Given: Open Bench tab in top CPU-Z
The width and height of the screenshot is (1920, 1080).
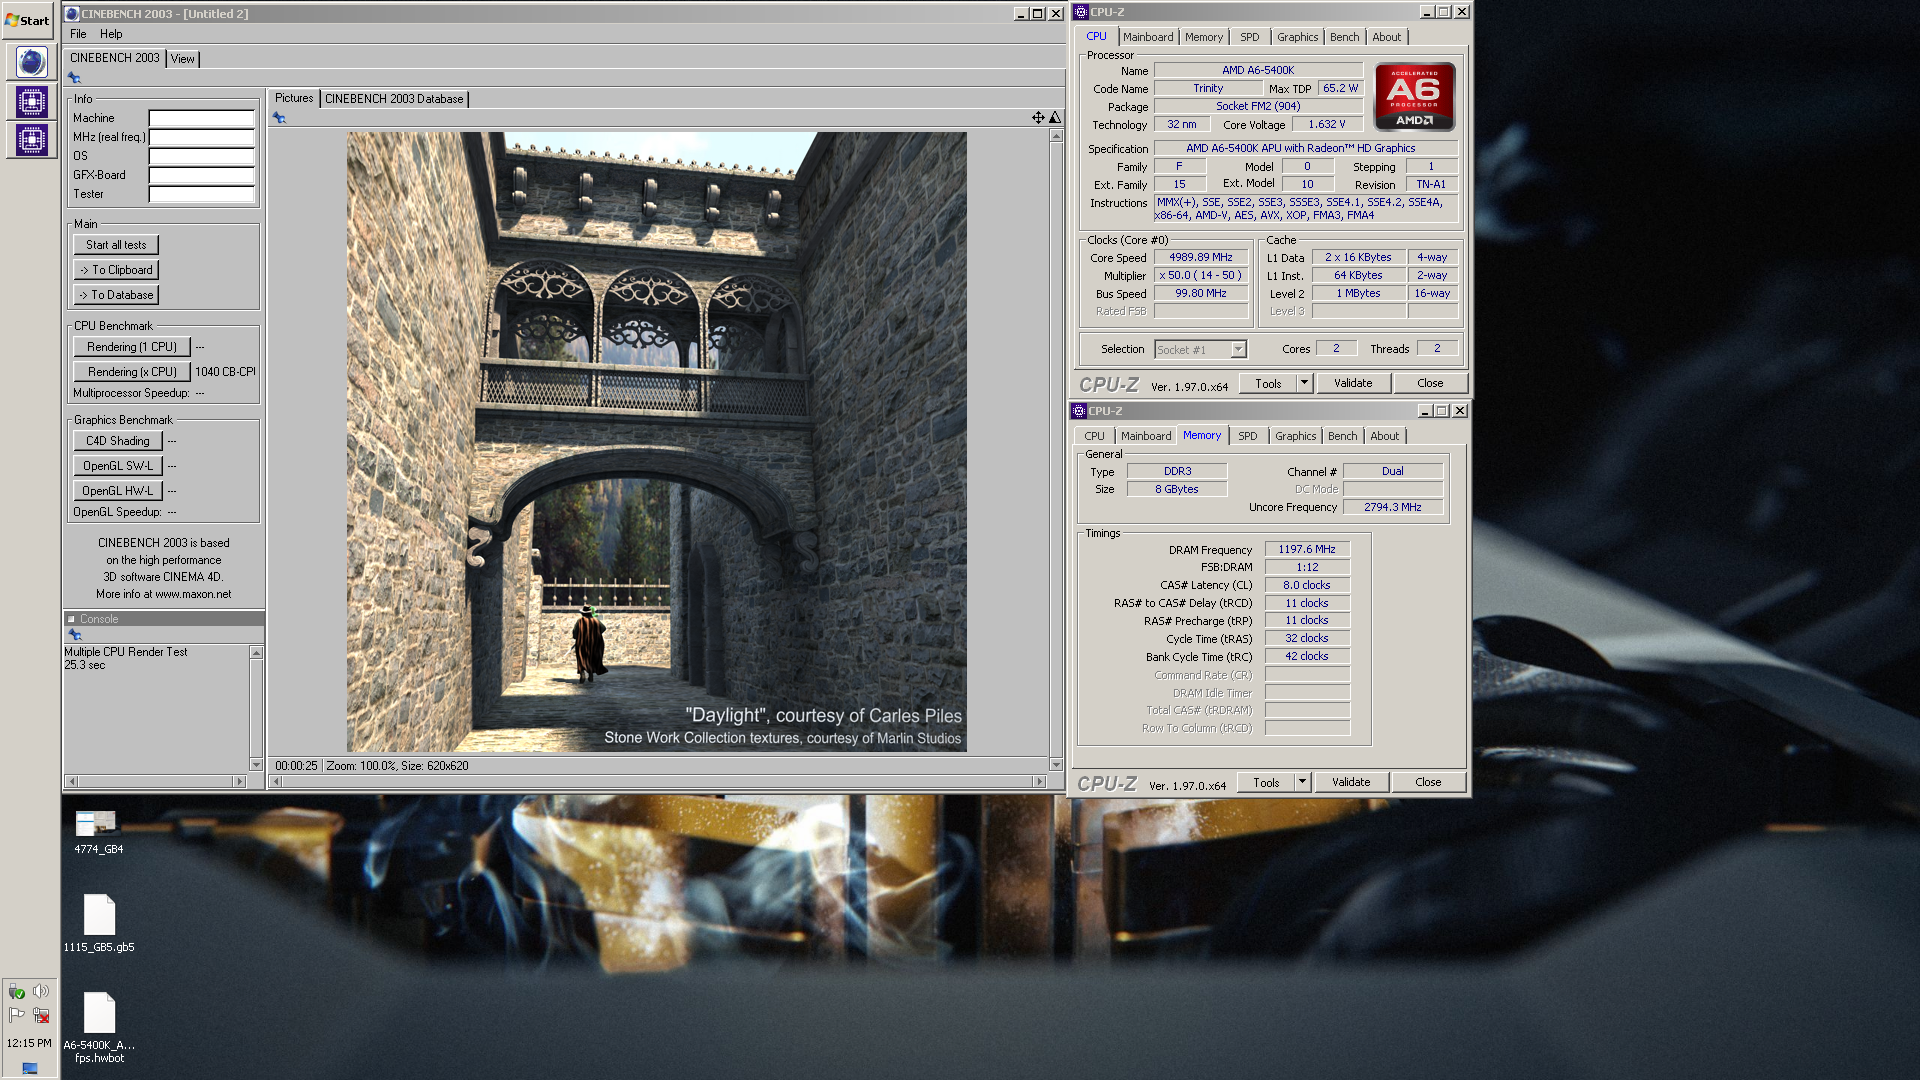Looking at the screenshot, I should 1344,37.
